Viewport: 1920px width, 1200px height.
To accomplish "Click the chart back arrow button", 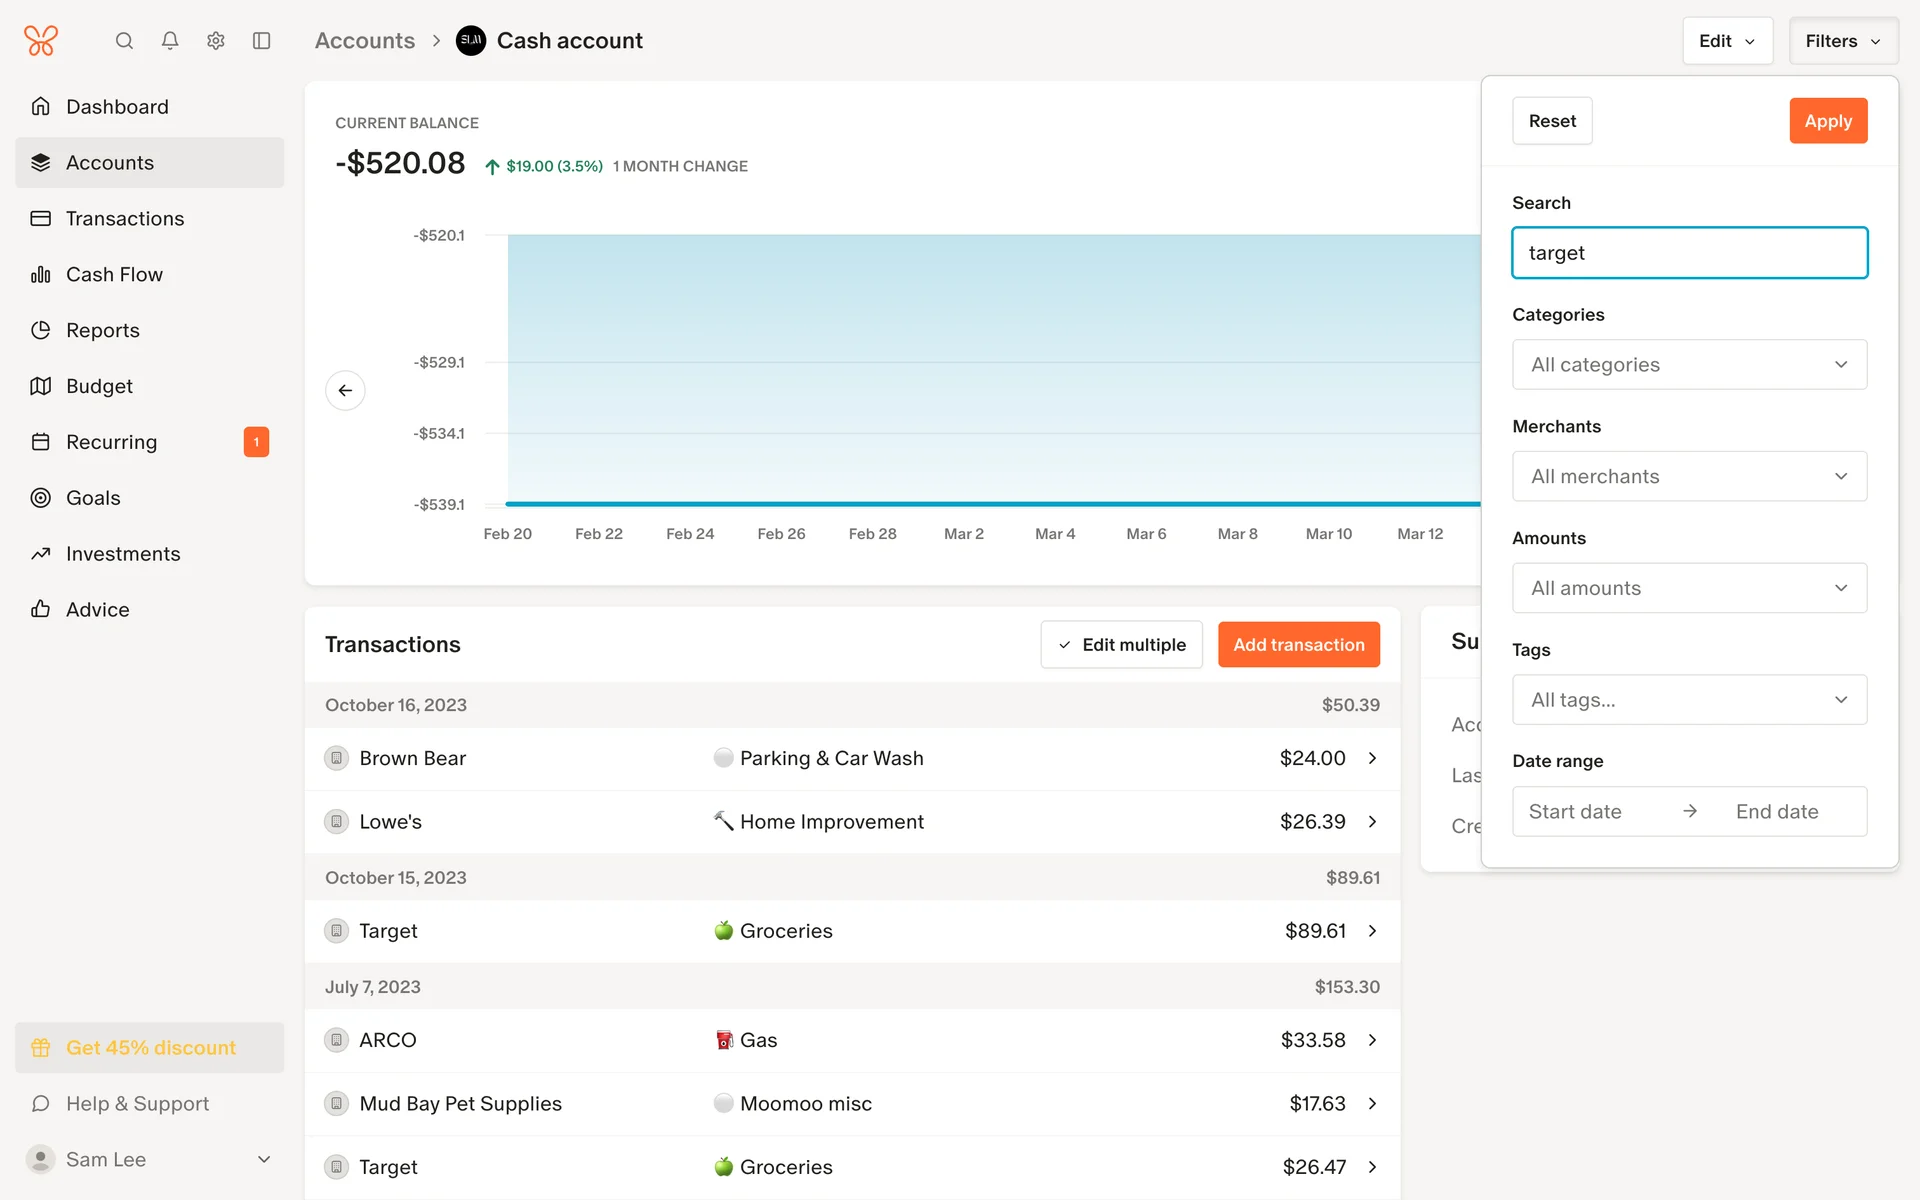I will 345,390.
